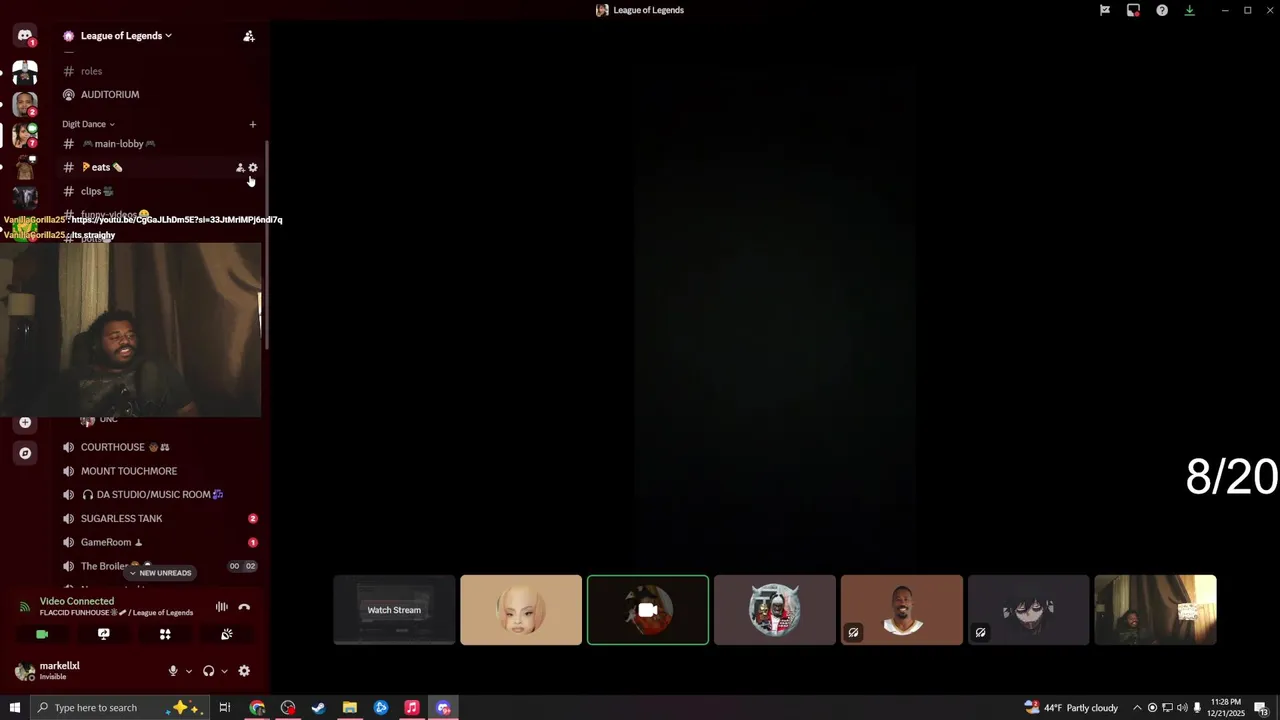Click plus to create channel in Digit Dance
Viewport: 1280px width, 720px height.
(x=252, y=124)
